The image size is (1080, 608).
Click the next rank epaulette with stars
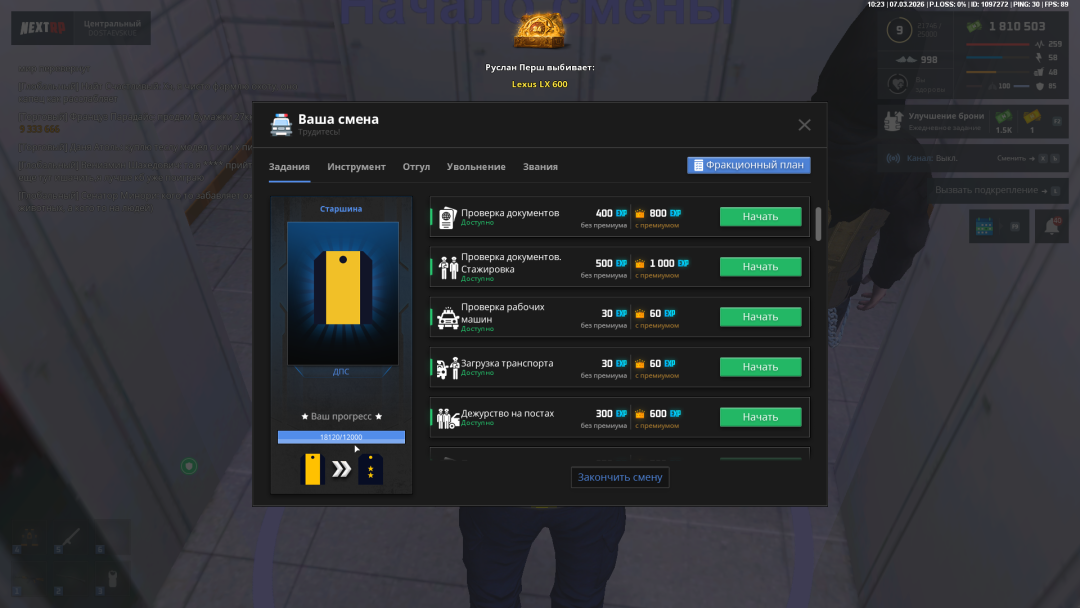click(x=370, y=469)
